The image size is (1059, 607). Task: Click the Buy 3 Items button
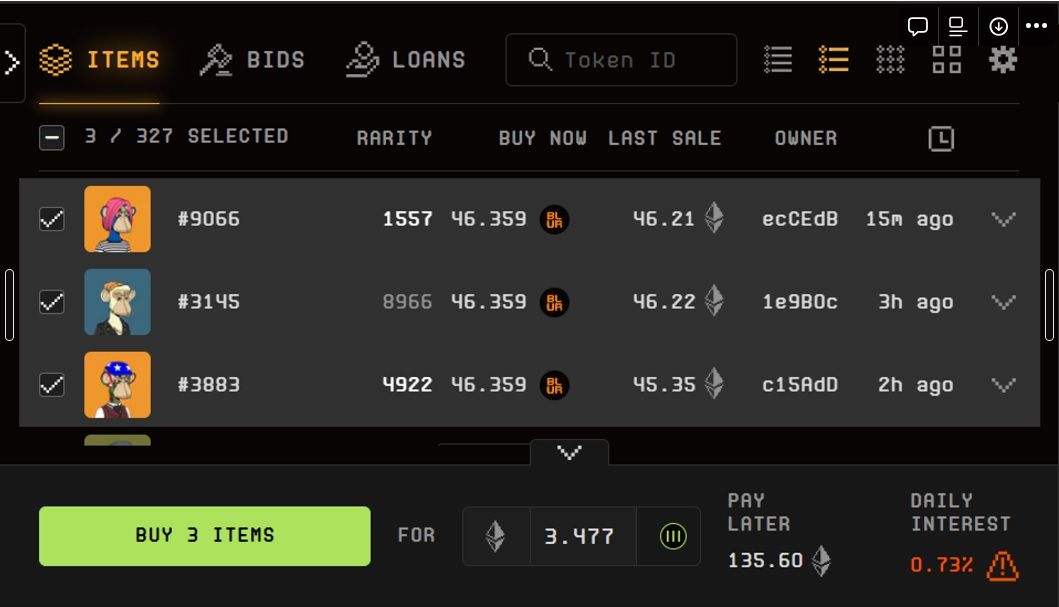pyautogui.click(x=204, y=536)
